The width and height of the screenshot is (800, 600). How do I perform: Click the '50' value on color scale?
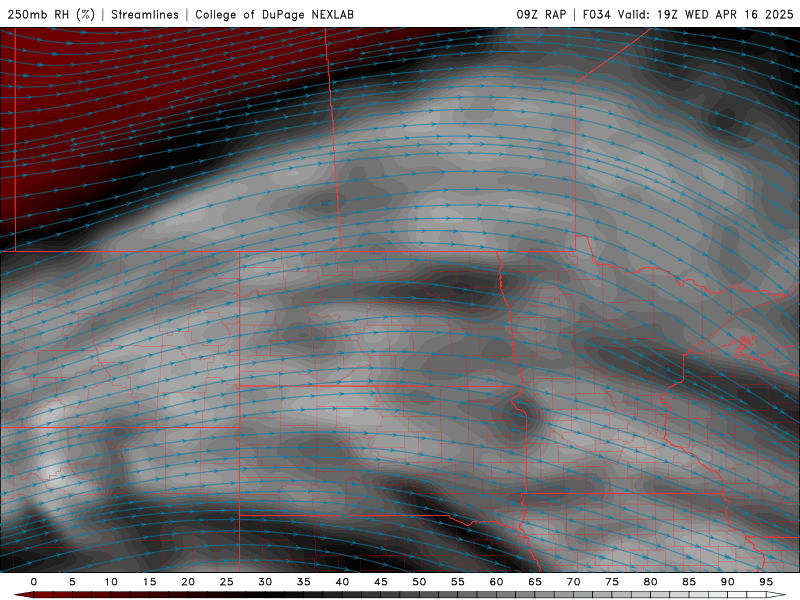419,582
